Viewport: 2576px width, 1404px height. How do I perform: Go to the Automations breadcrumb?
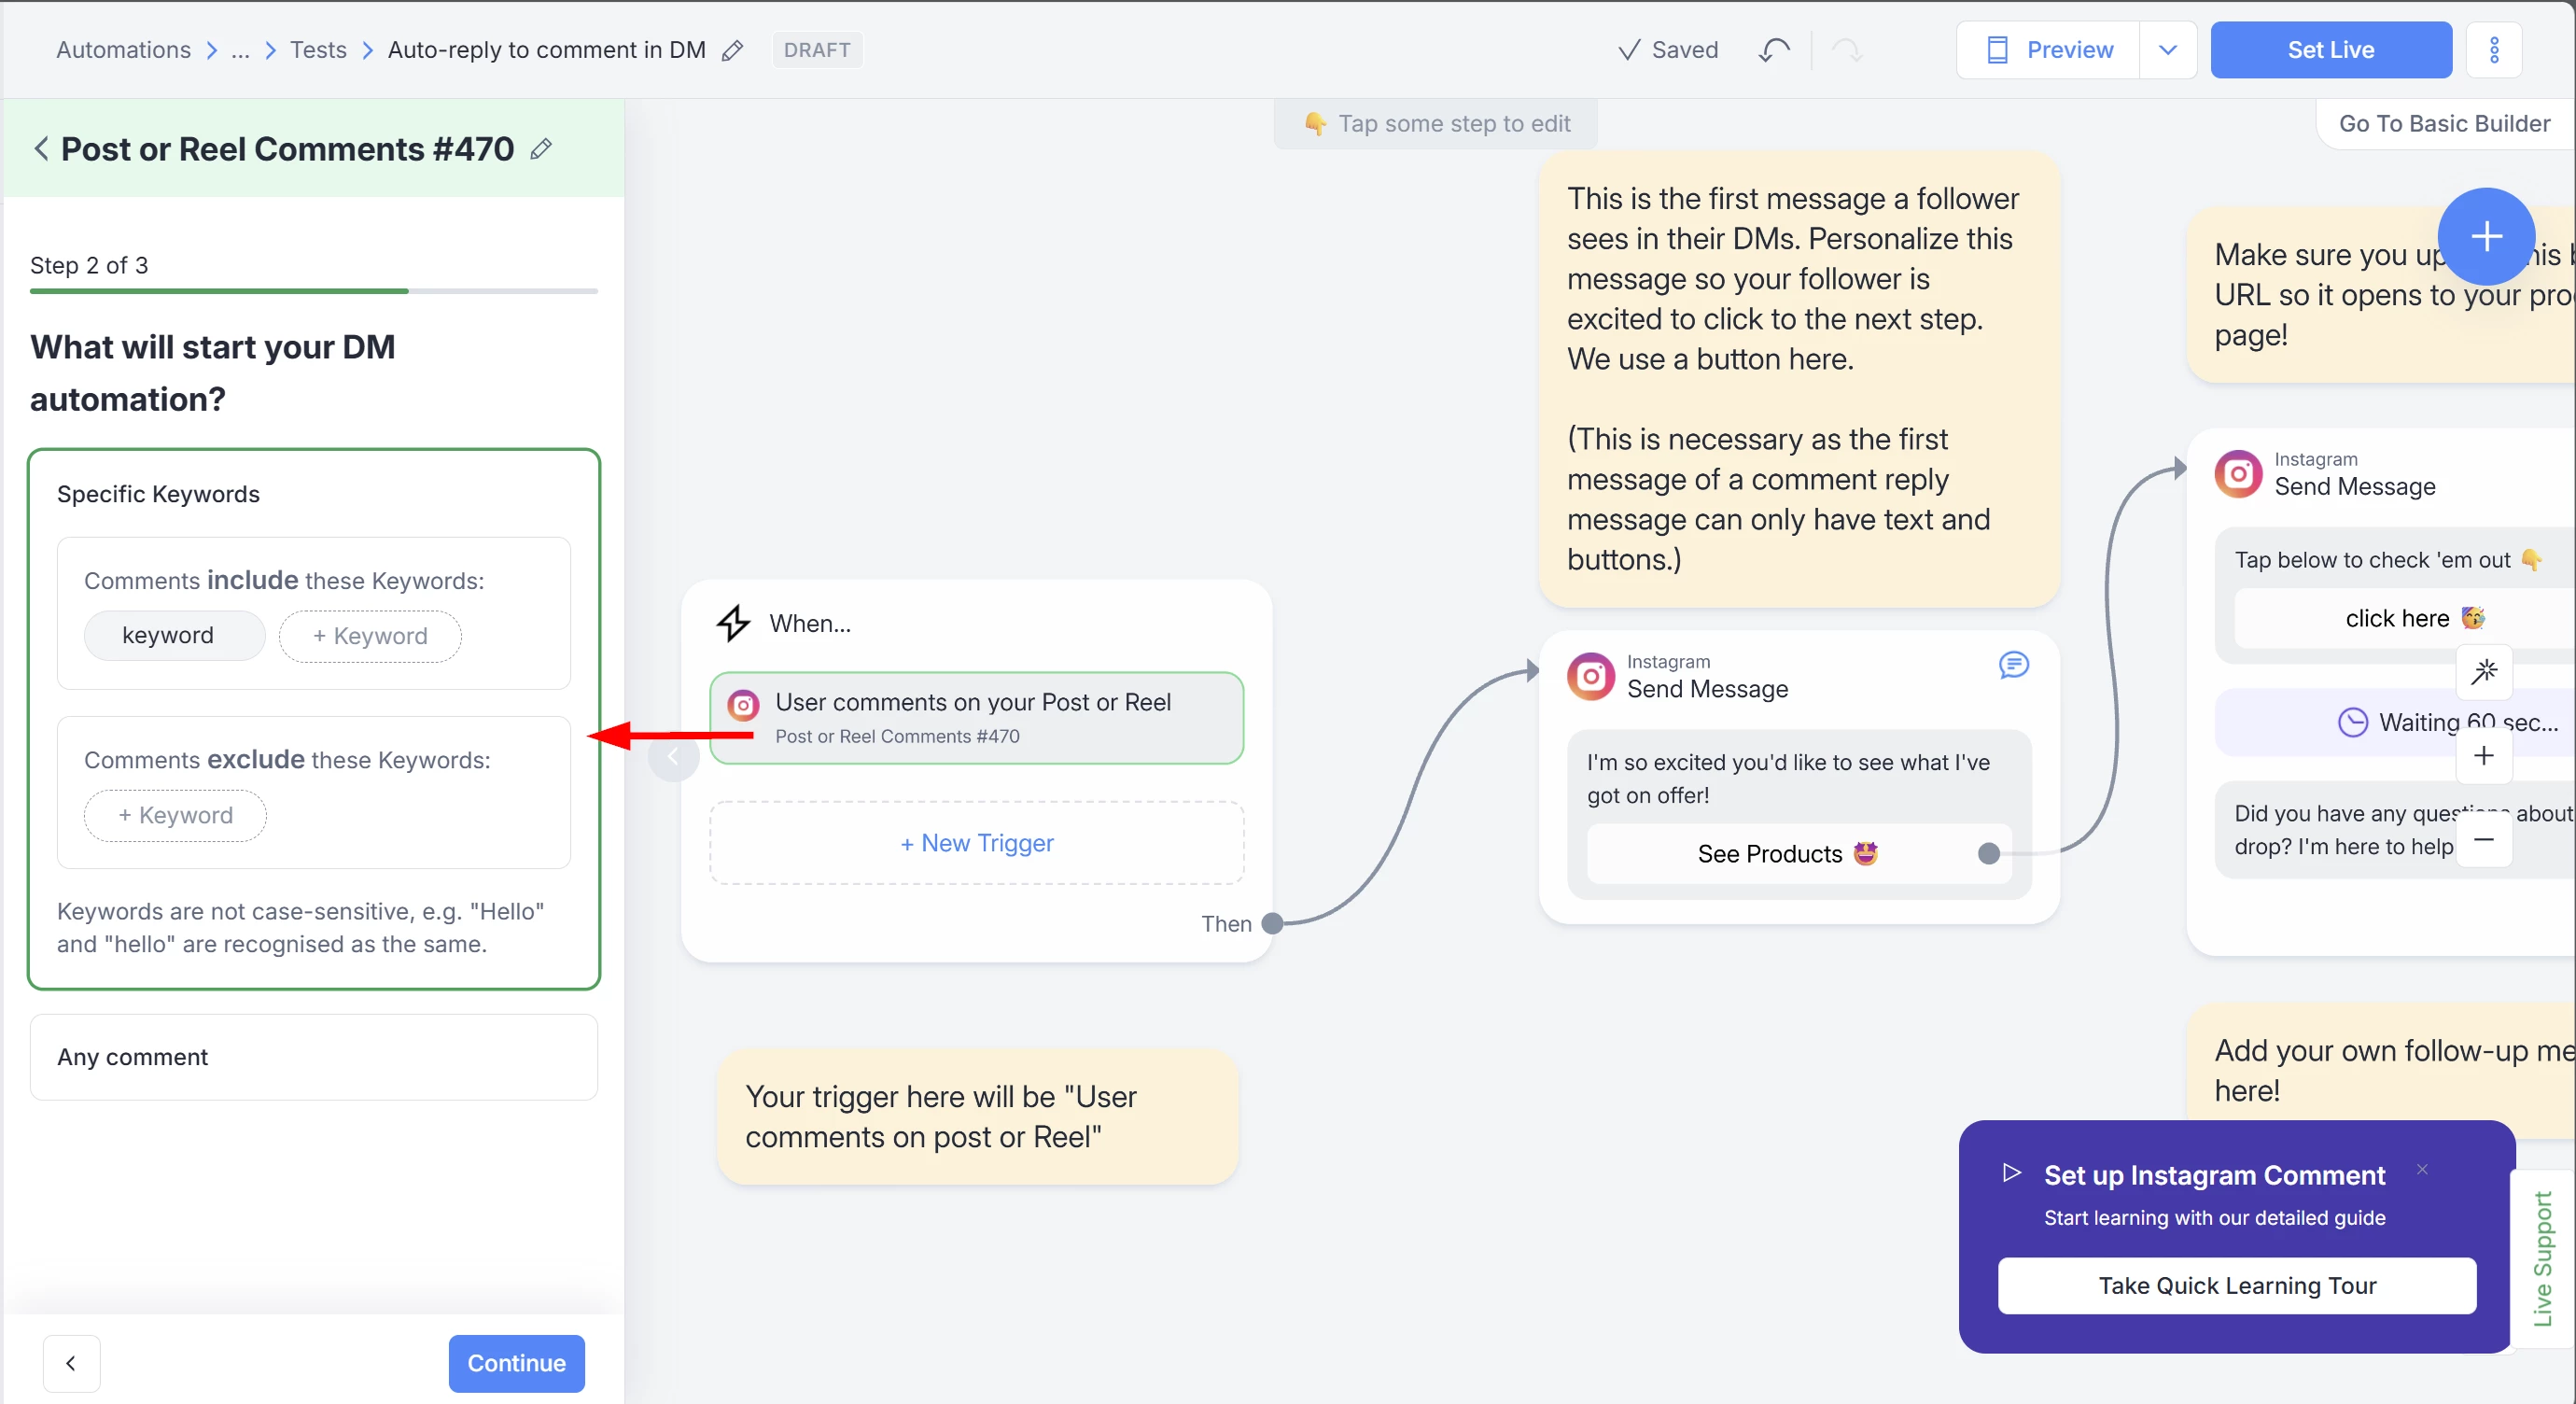coord(123,50)
